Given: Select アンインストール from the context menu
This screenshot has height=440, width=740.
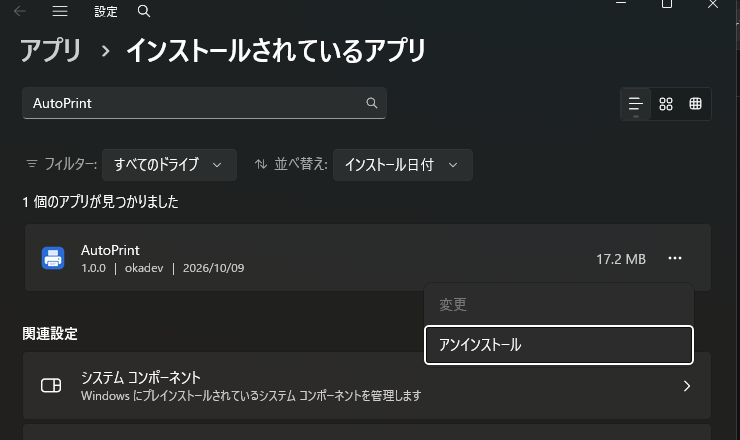Looking at the screenshot, I should (559, 345).
